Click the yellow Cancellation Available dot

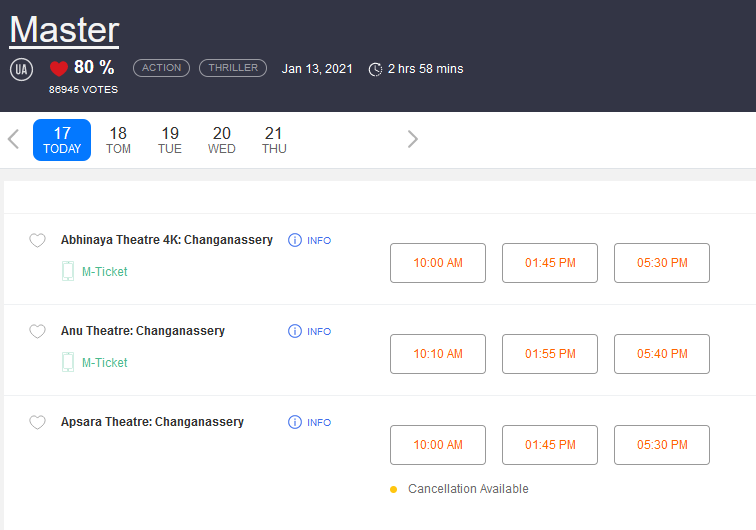[x=393, y=489]
